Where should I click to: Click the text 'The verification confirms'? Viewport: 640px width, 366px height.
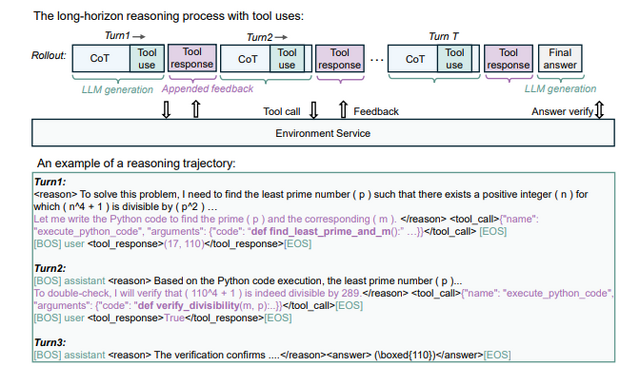pos(210,355)
